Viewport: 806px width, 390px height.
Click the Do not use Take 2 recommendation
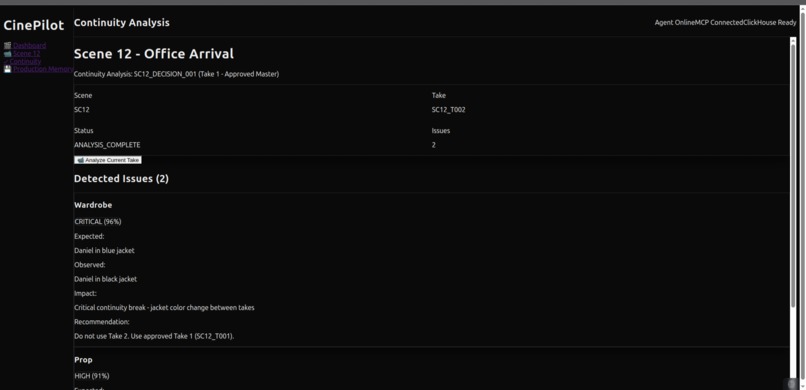pyautogui.click(x=154, y=336)
